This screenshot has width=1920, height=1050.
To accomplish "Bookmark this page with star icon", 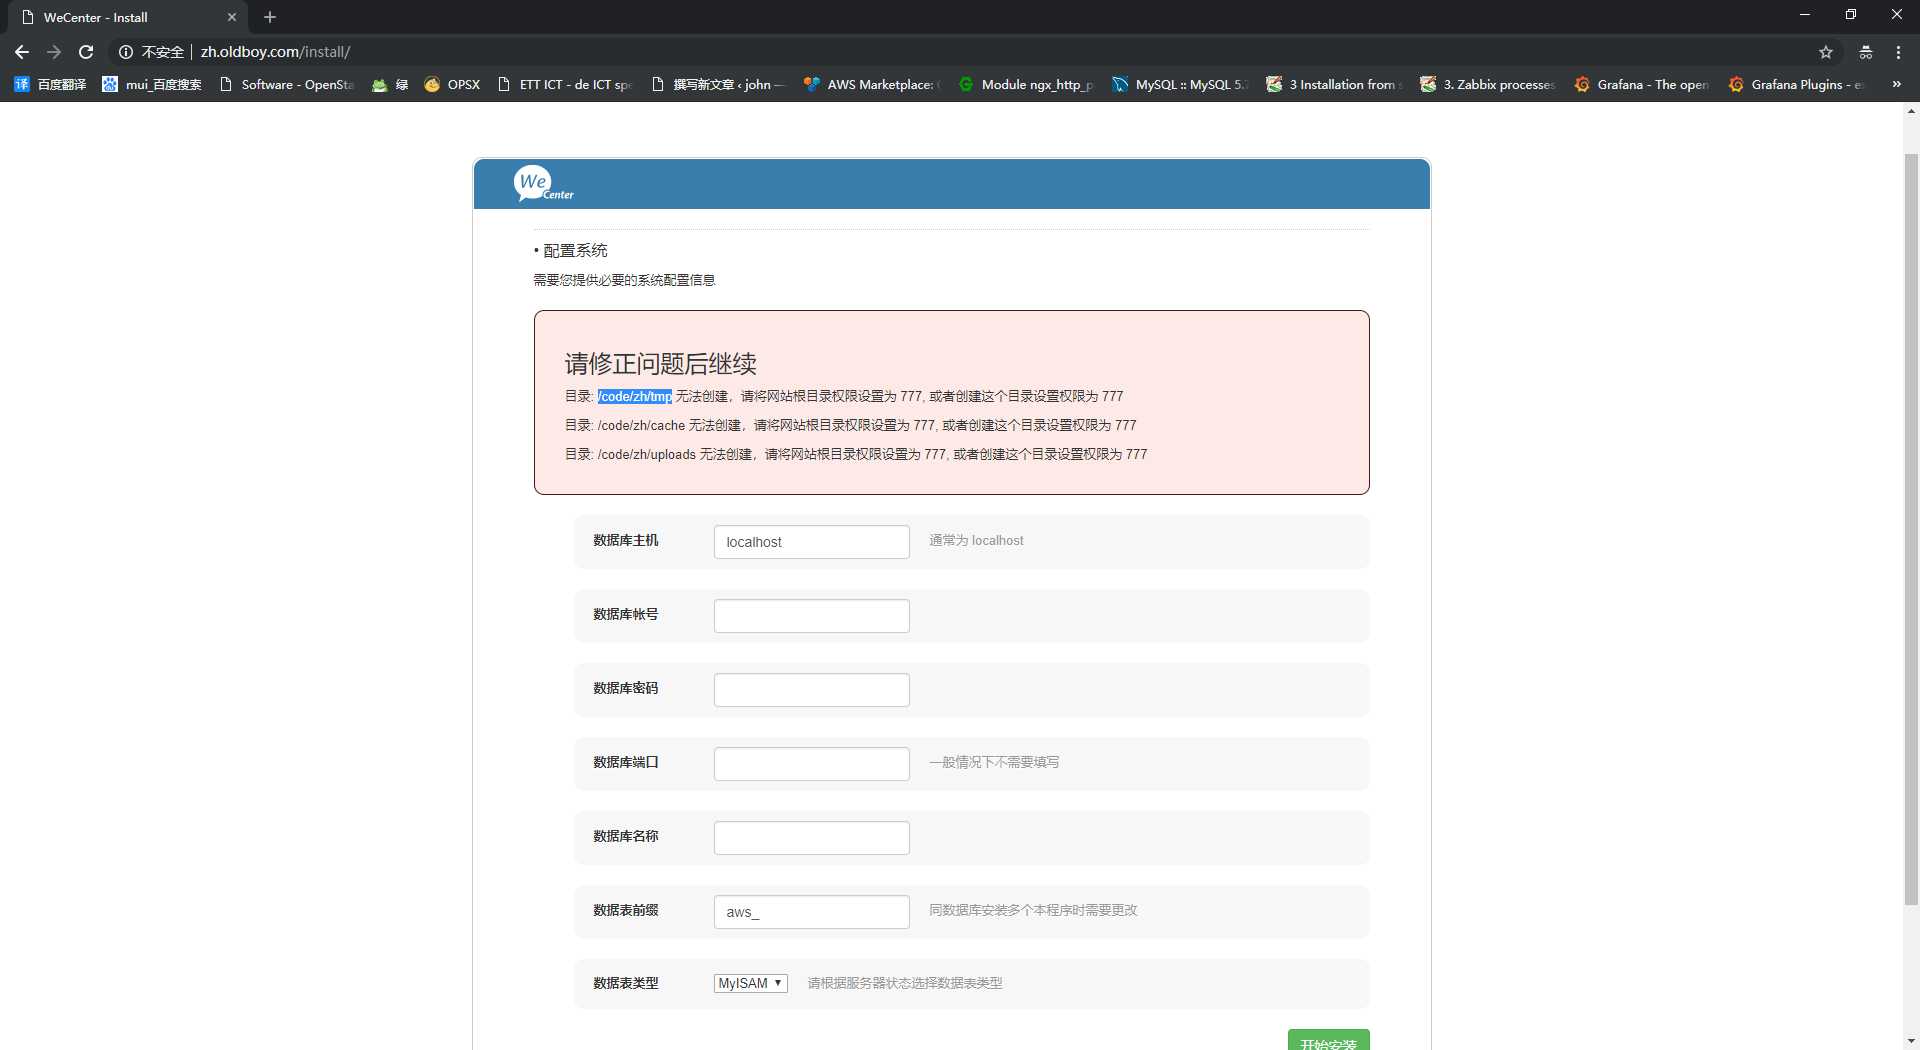I will pos(1826,52).
